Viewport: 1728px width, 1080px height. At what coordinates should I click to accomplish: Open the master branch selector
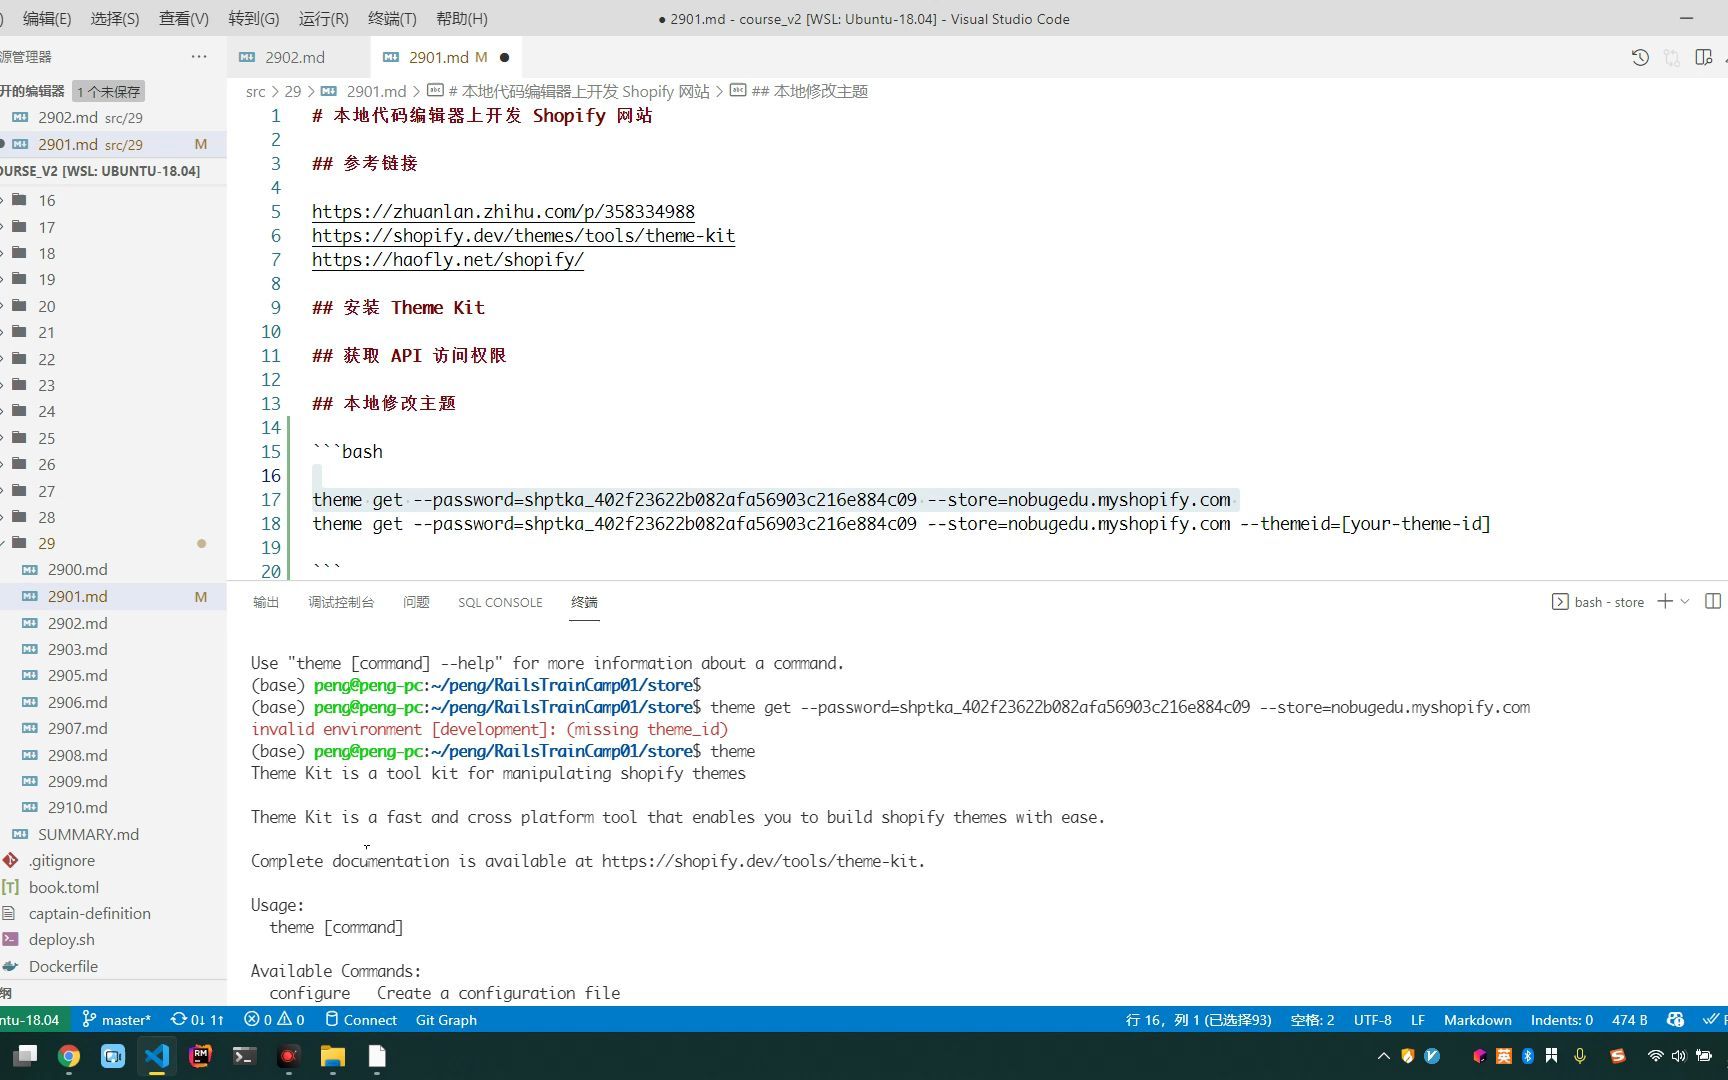tap(116, 1020)
